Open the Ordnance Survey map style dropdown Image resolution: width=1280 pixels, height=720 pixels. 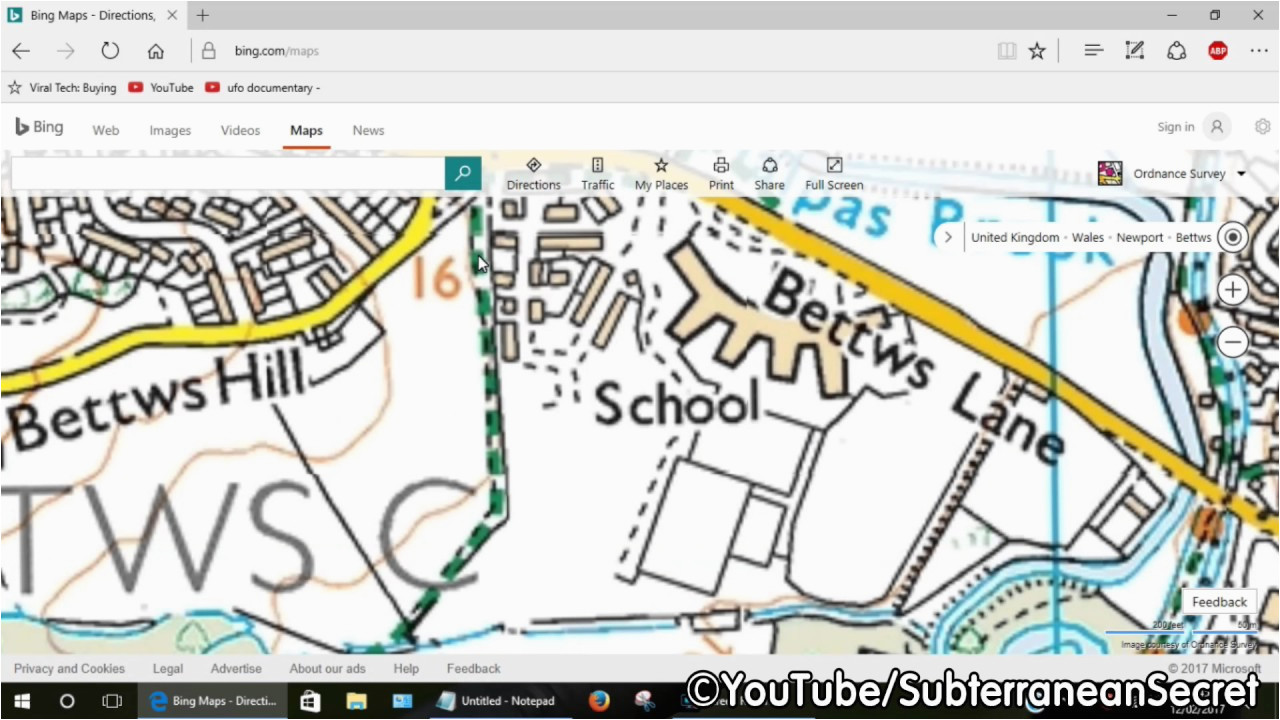(x=1172, y=173)
